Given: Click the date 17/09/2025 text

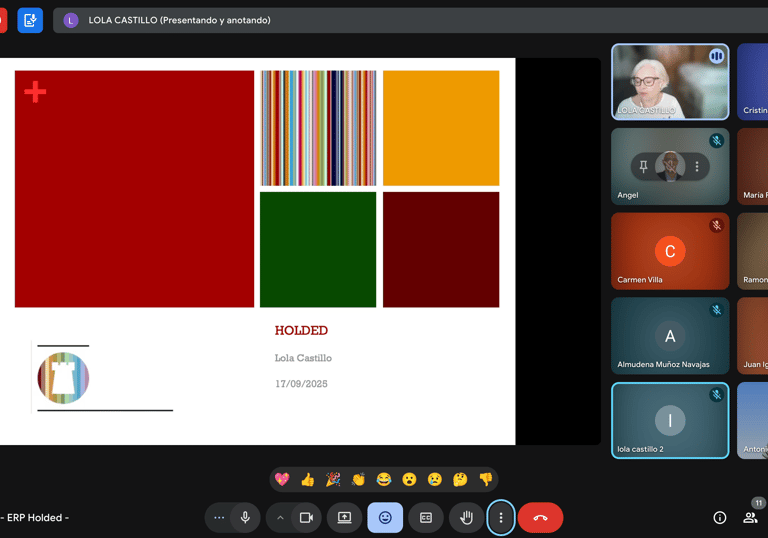Looking at the screenshot, I should coord(301,384).
